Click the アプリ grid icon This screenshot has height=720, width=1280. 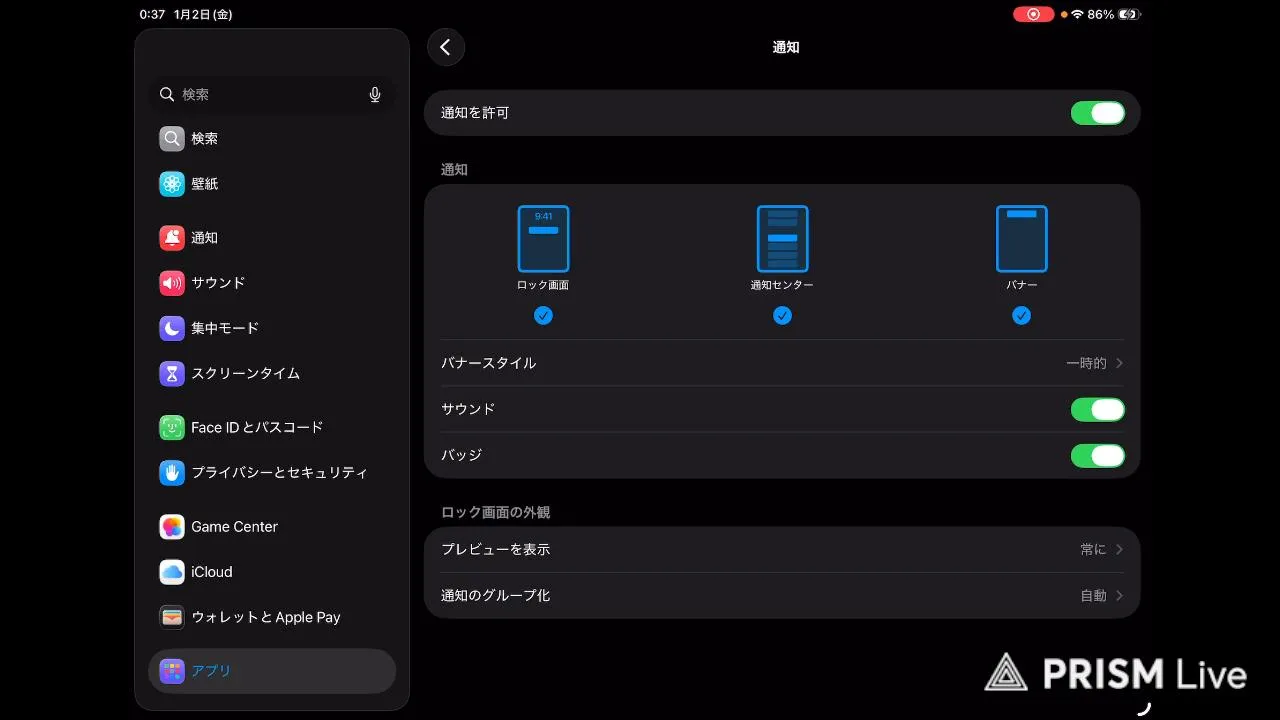pos(172,671)
